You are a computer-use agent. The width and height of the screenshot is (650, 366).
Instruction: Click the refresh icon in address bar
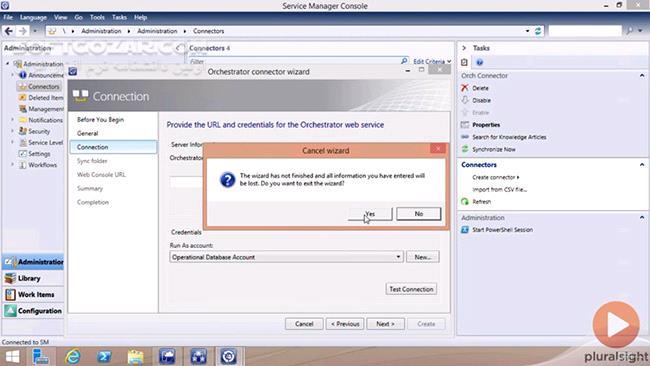tap(538, 31)
